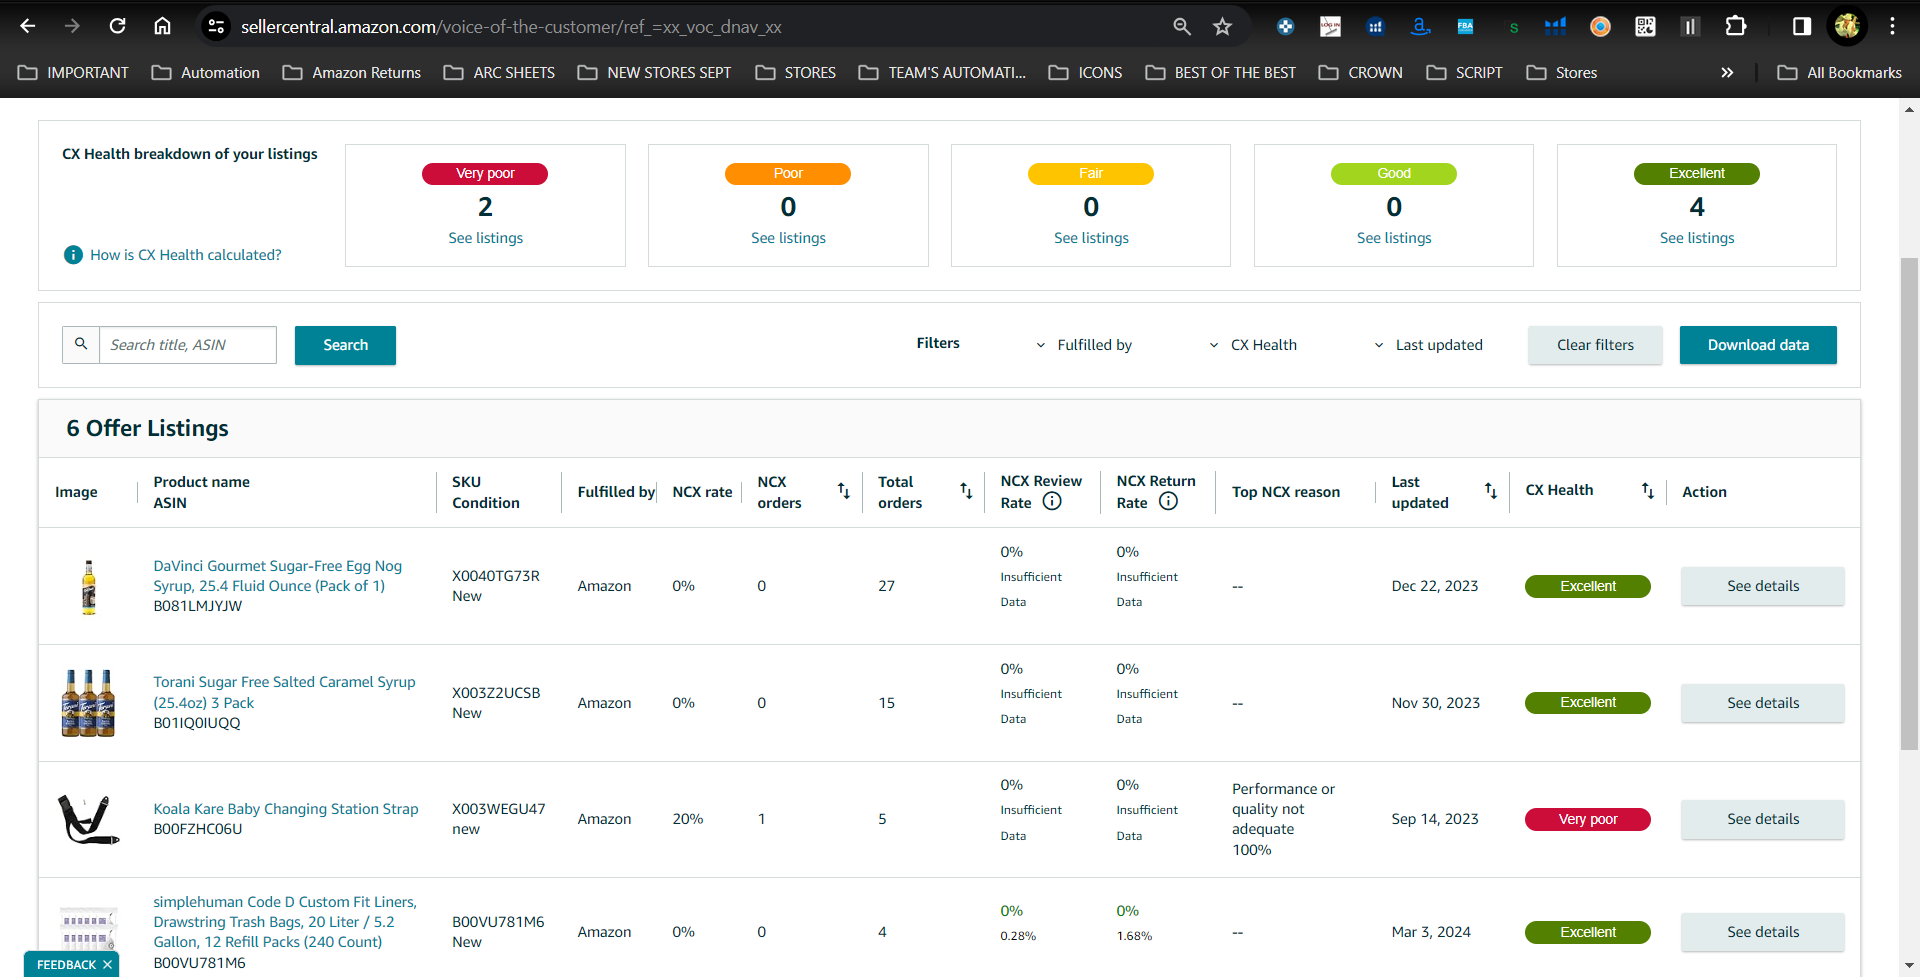The width and height of the screenshot is (1920, 977).
Task: Click the Download data button
Action: coord(1758,345)
